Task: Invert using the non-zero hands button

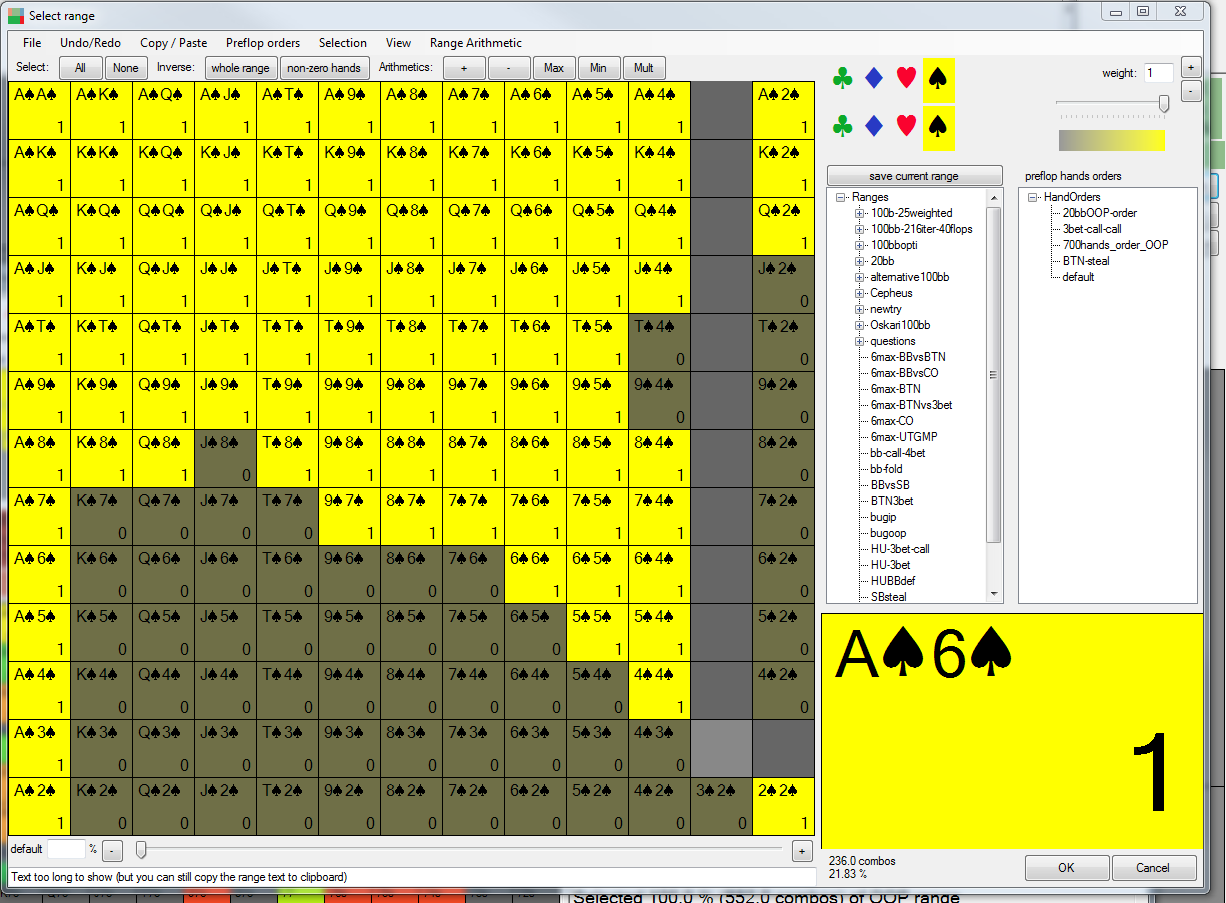Action: click(x=324, y=68)
